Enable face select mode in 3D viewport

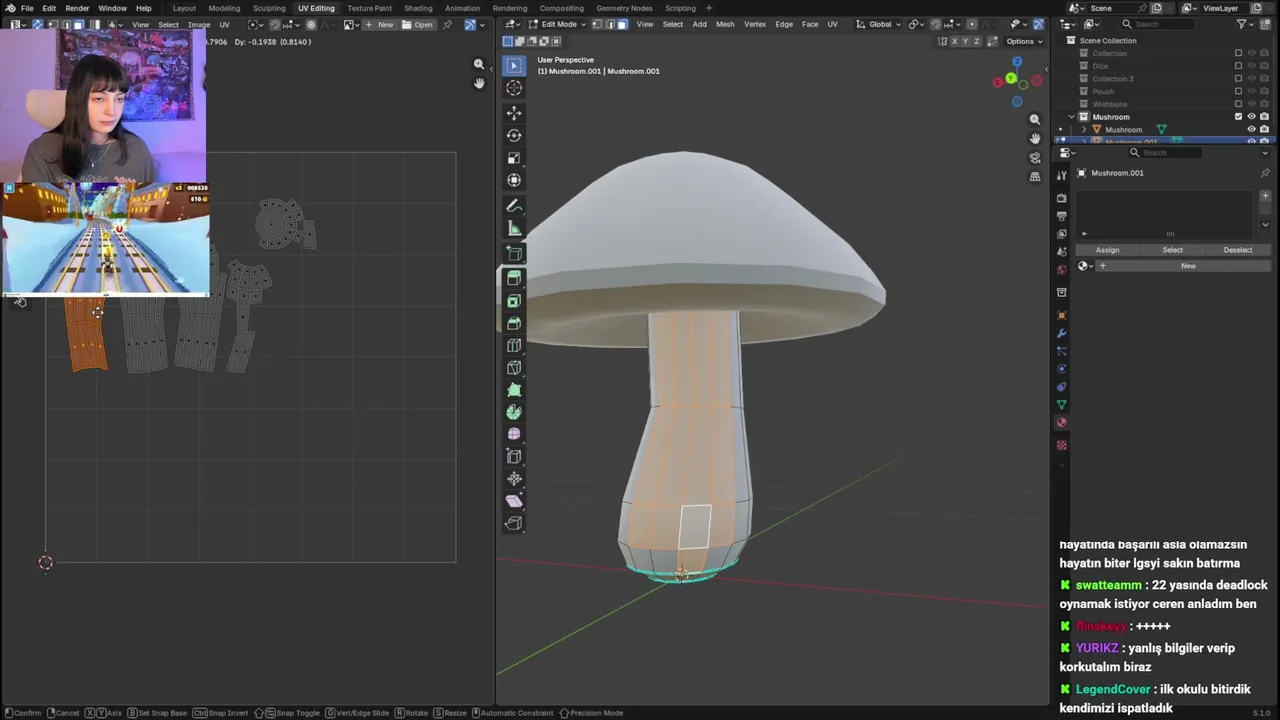[x=622, y=24]
